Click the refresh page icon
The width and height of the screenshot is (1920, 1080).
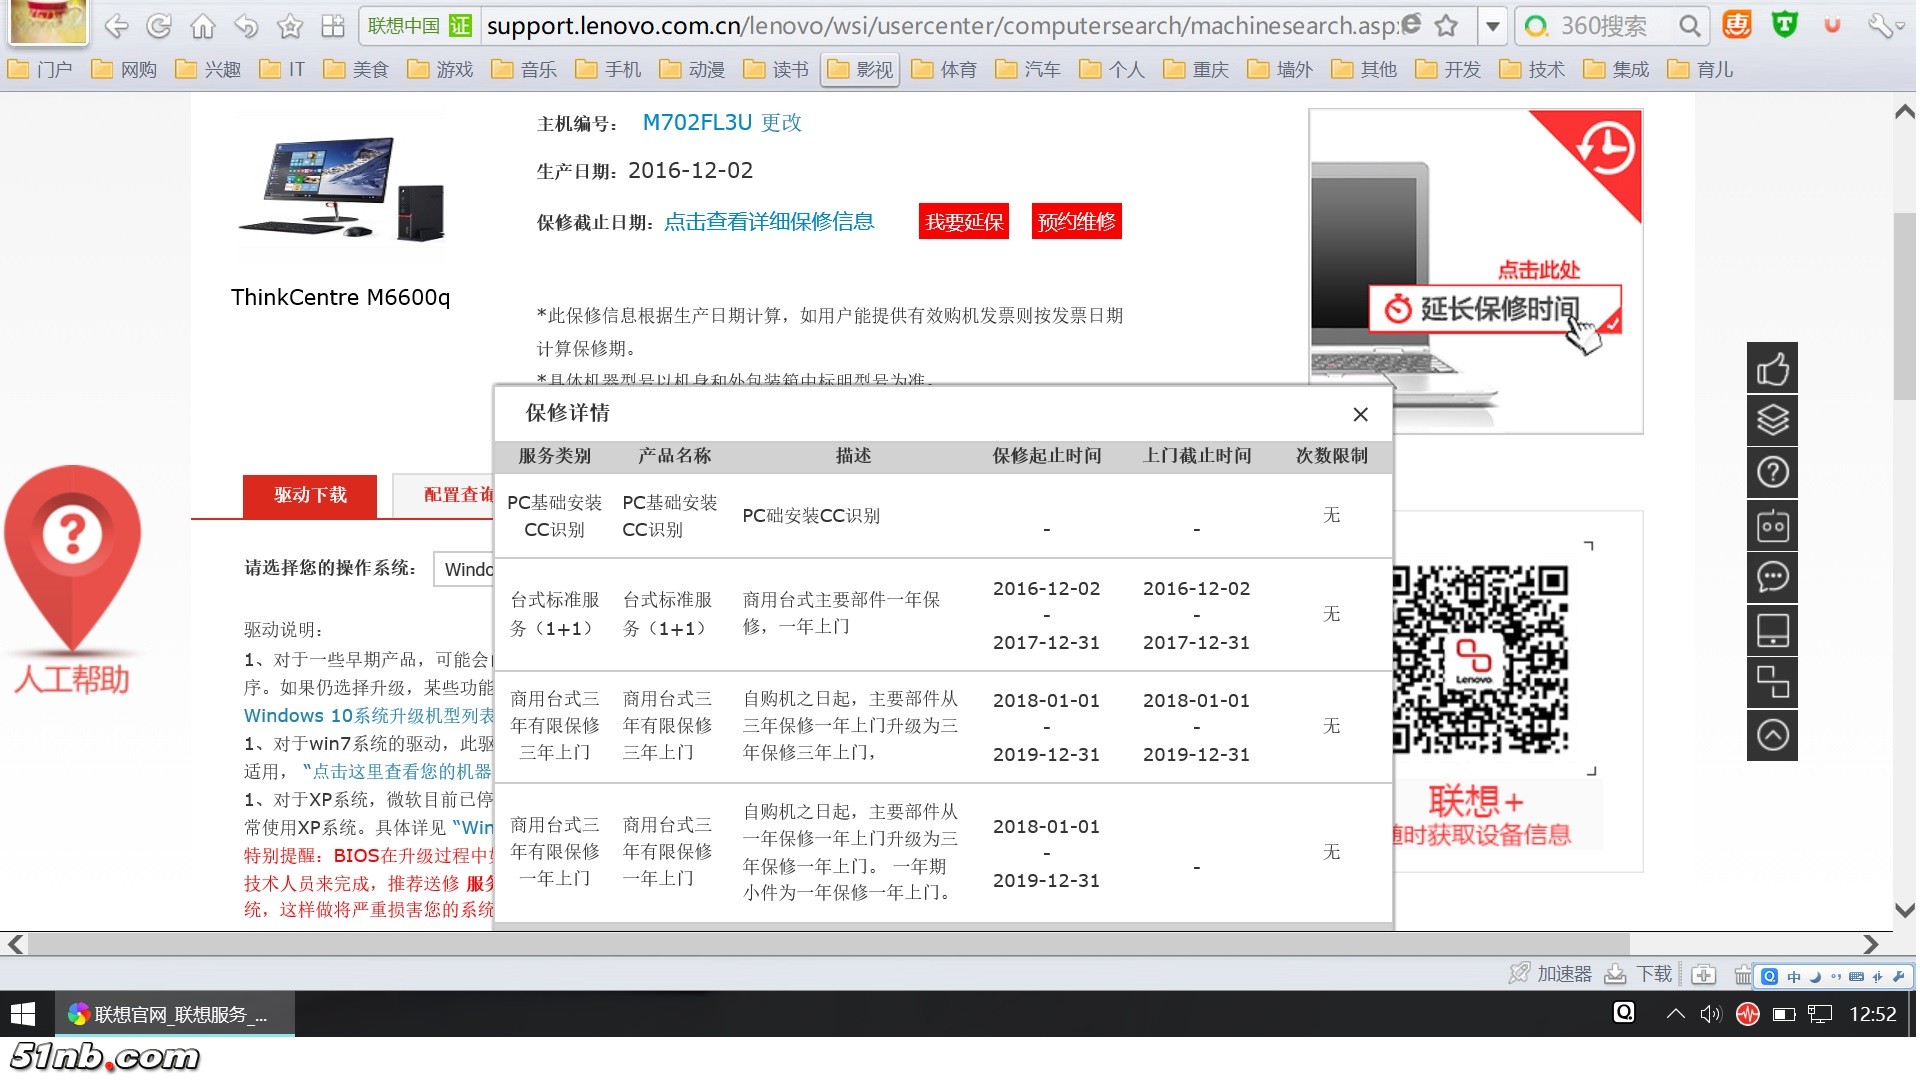pyautogui.click(x=159, y=26)
